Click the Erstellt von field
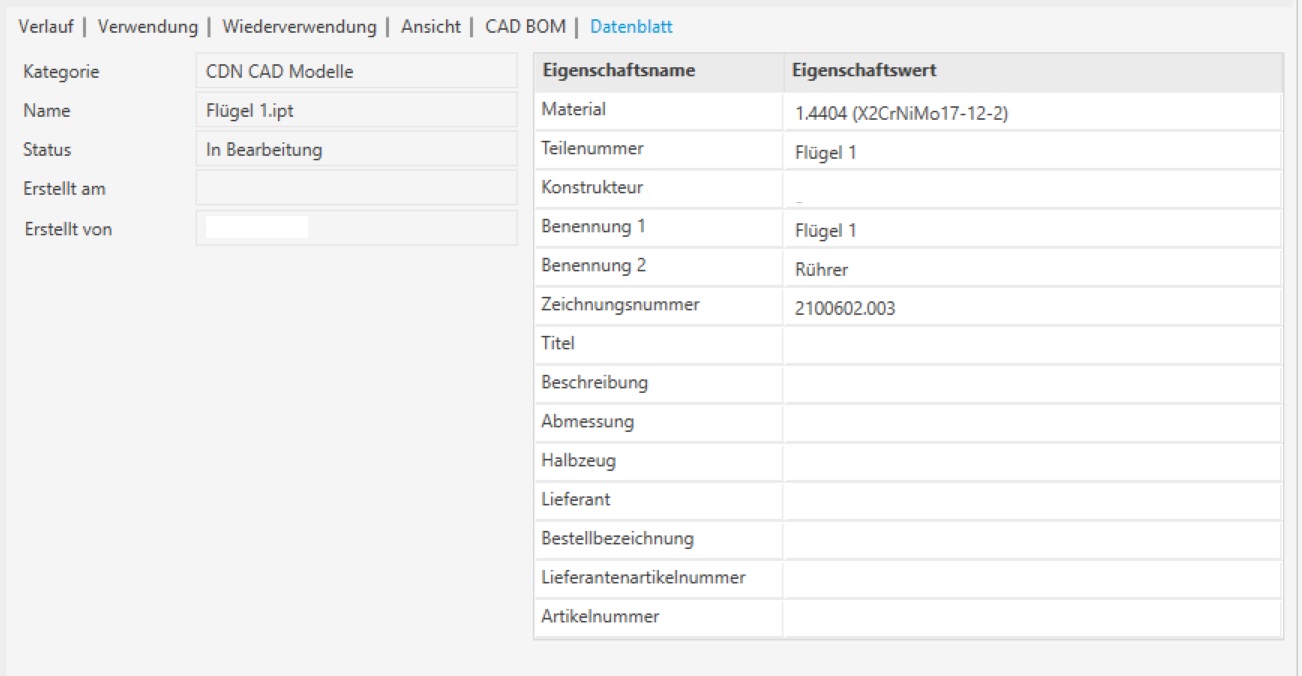 (356, 228)
